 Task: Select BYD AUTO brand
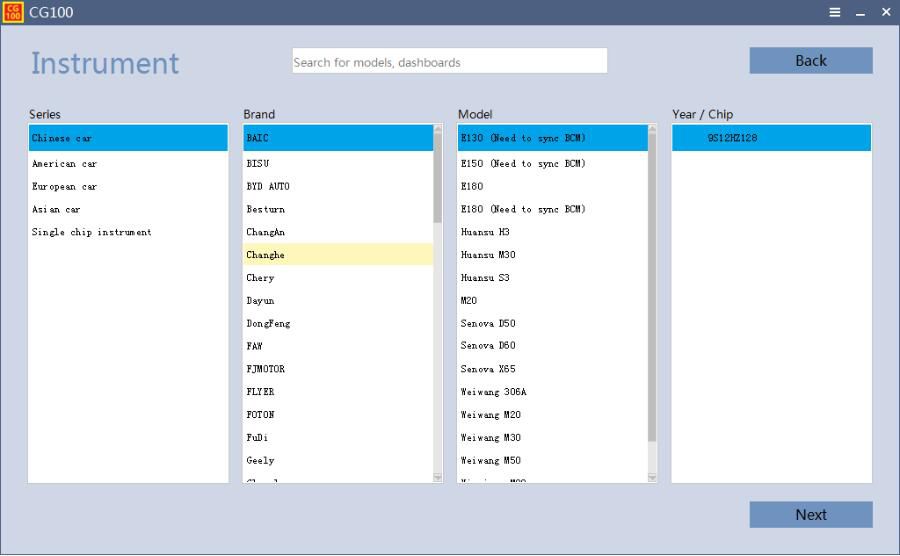click(268, 187)
